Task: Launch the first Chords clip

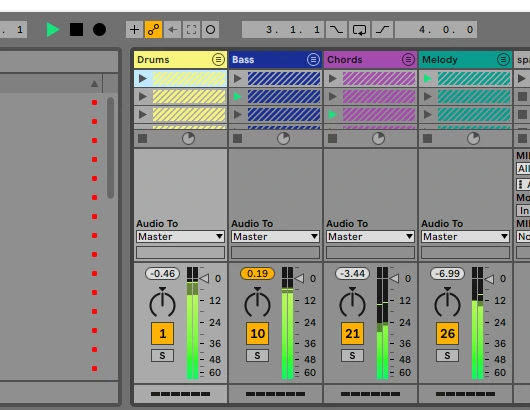Action: point(333,78)
